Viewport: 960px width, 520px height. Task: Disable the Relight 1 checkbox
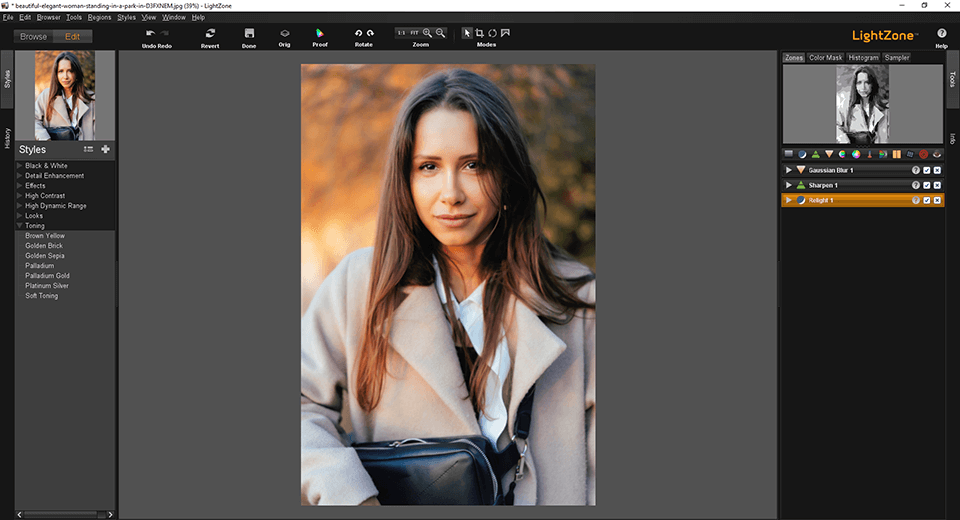(927, 200)
